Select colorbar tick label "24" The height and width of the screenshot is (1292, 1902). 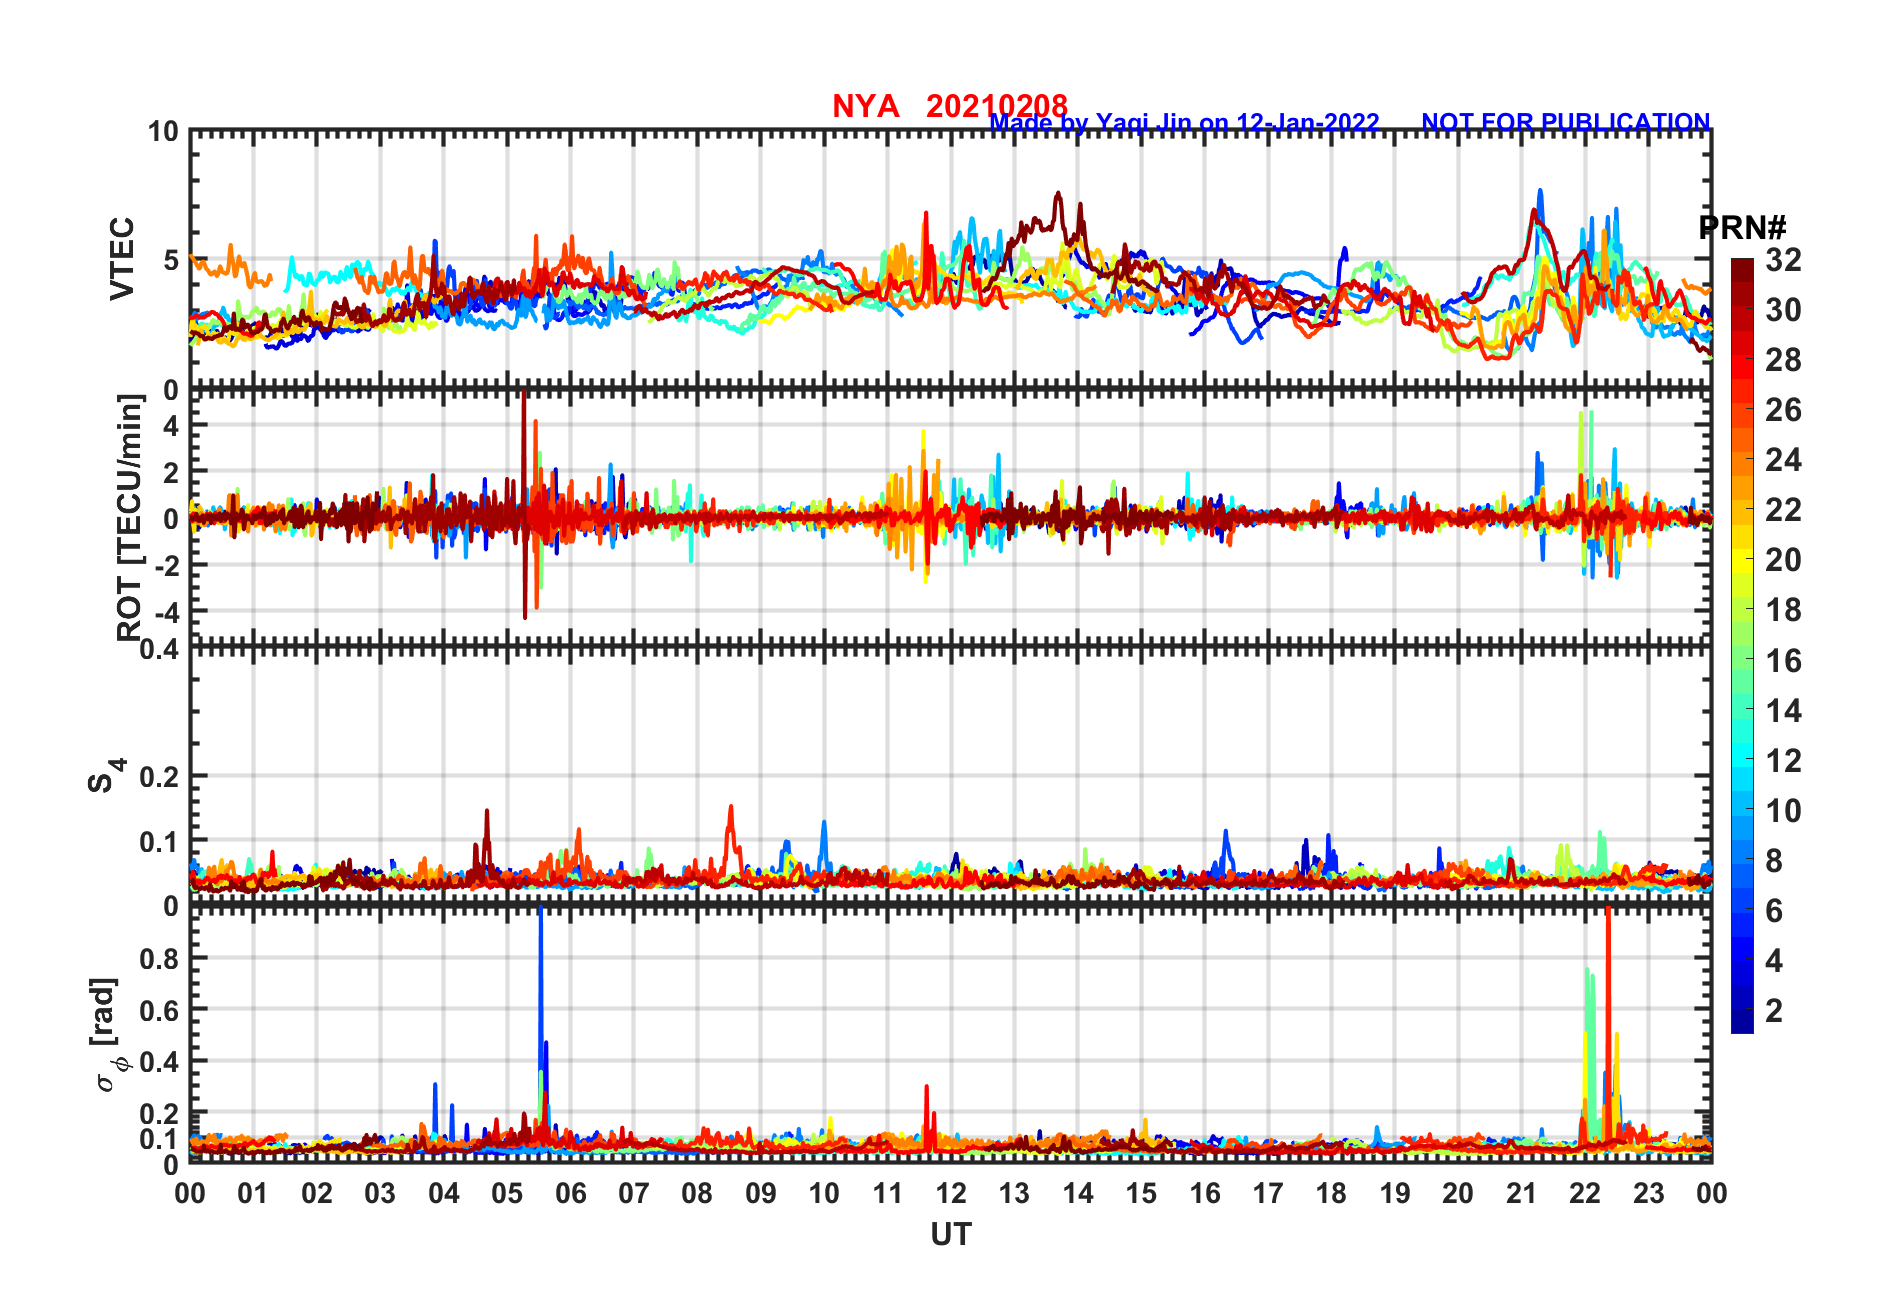click(x=1783, y=460)
